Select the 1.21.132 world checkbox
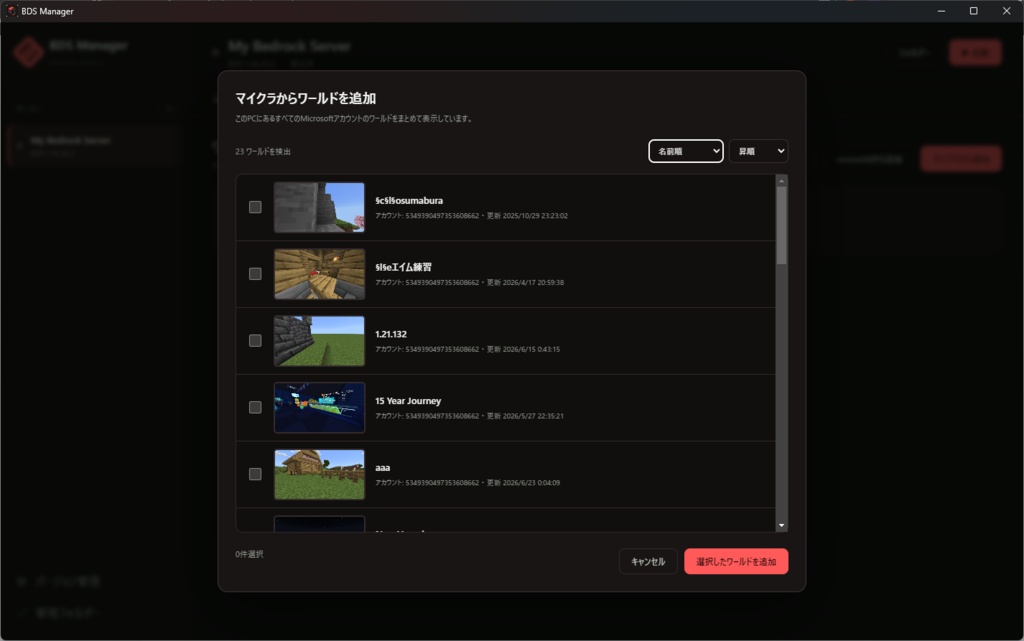The width and height of the screenshot is (1024, 641). tap(255, 341)
